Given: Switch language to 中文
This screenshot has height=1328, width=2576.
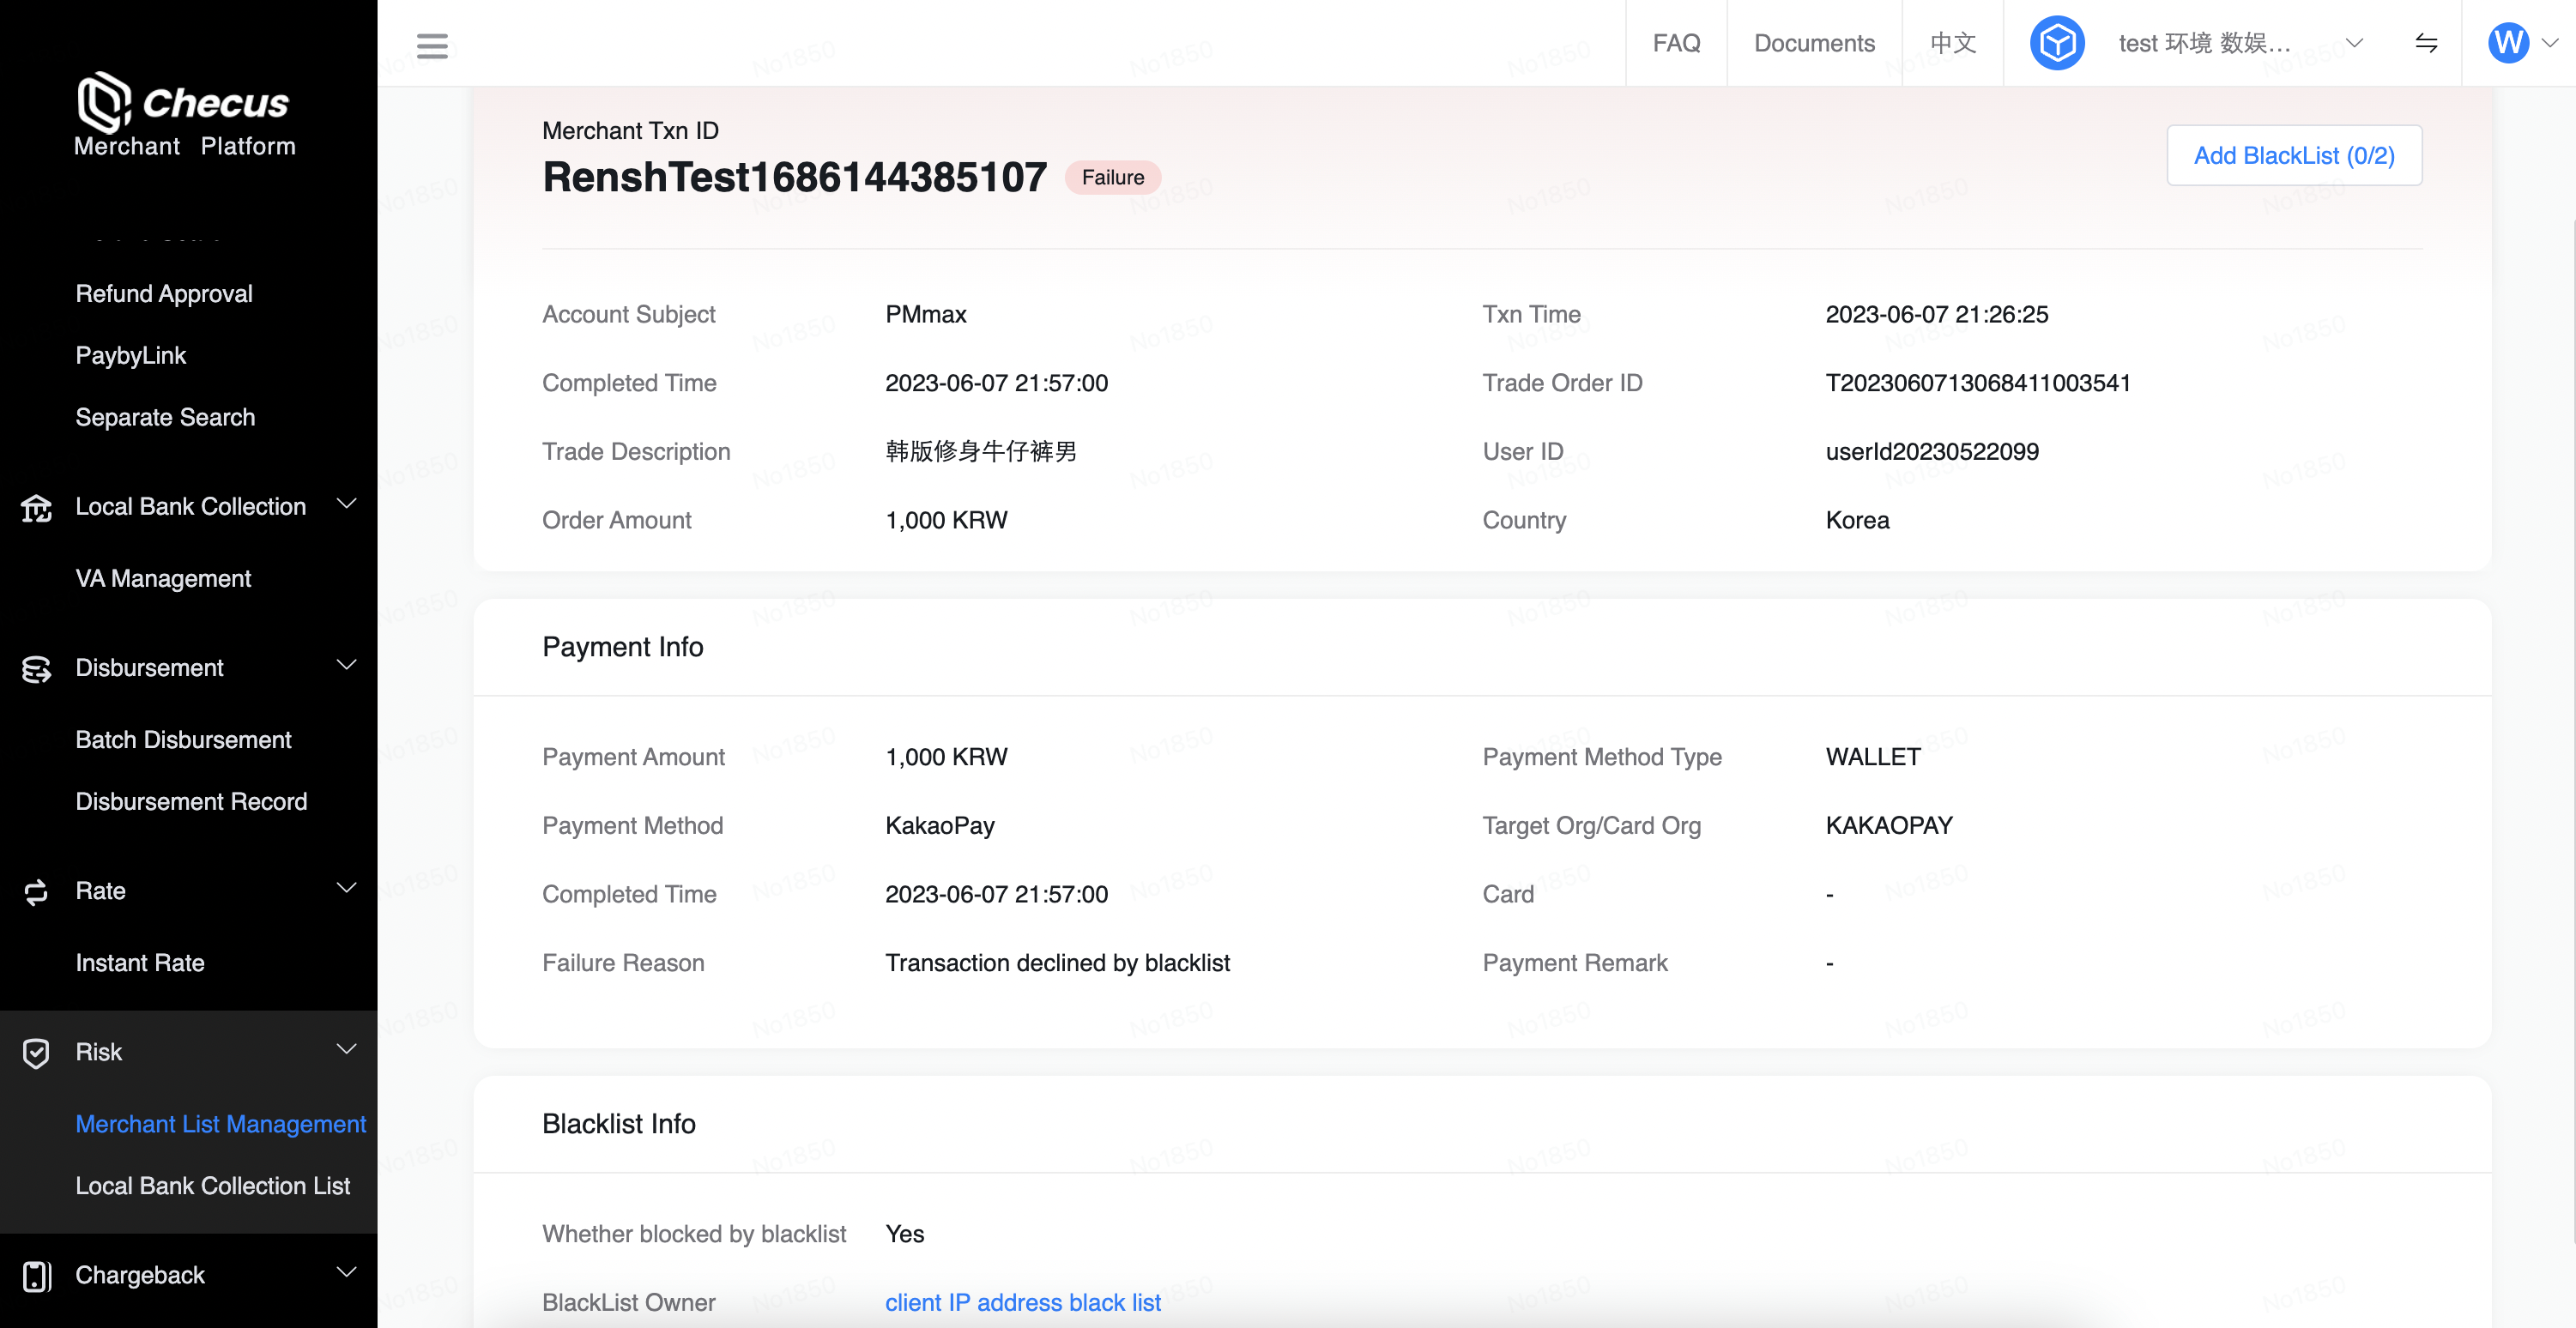Looking at the screenshot, I should click(1952, 43).
